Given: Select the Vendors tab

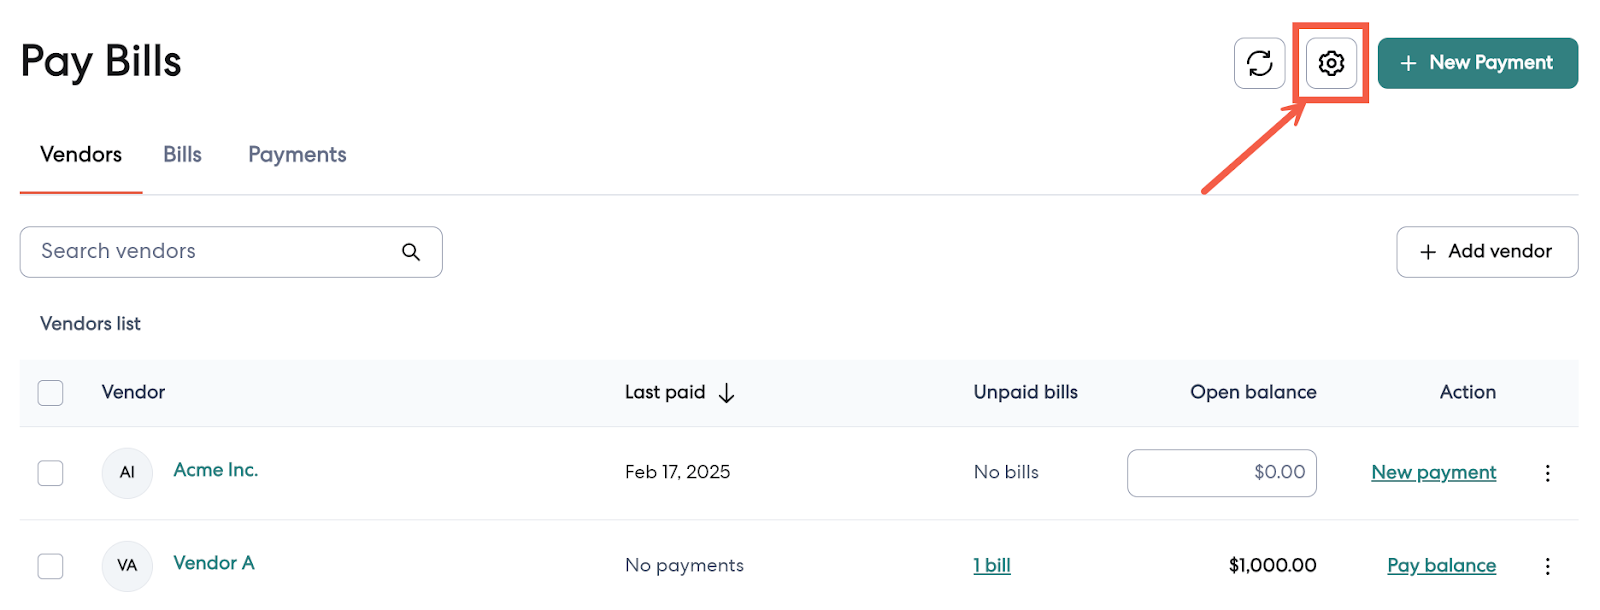Looking at the screenshot, I should (x=81, y=155).
